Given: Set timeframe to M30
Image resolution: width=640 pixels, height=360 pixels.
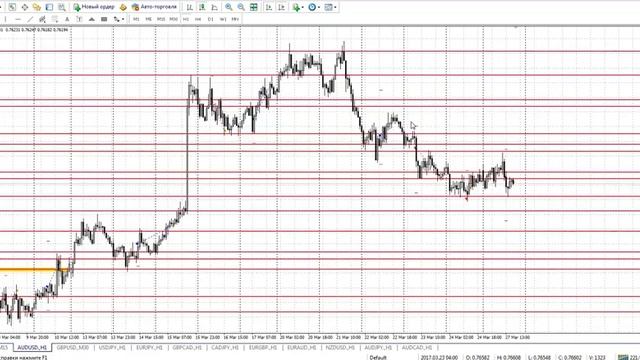Looking at the screenshot, I should click(x=173, y=19).
